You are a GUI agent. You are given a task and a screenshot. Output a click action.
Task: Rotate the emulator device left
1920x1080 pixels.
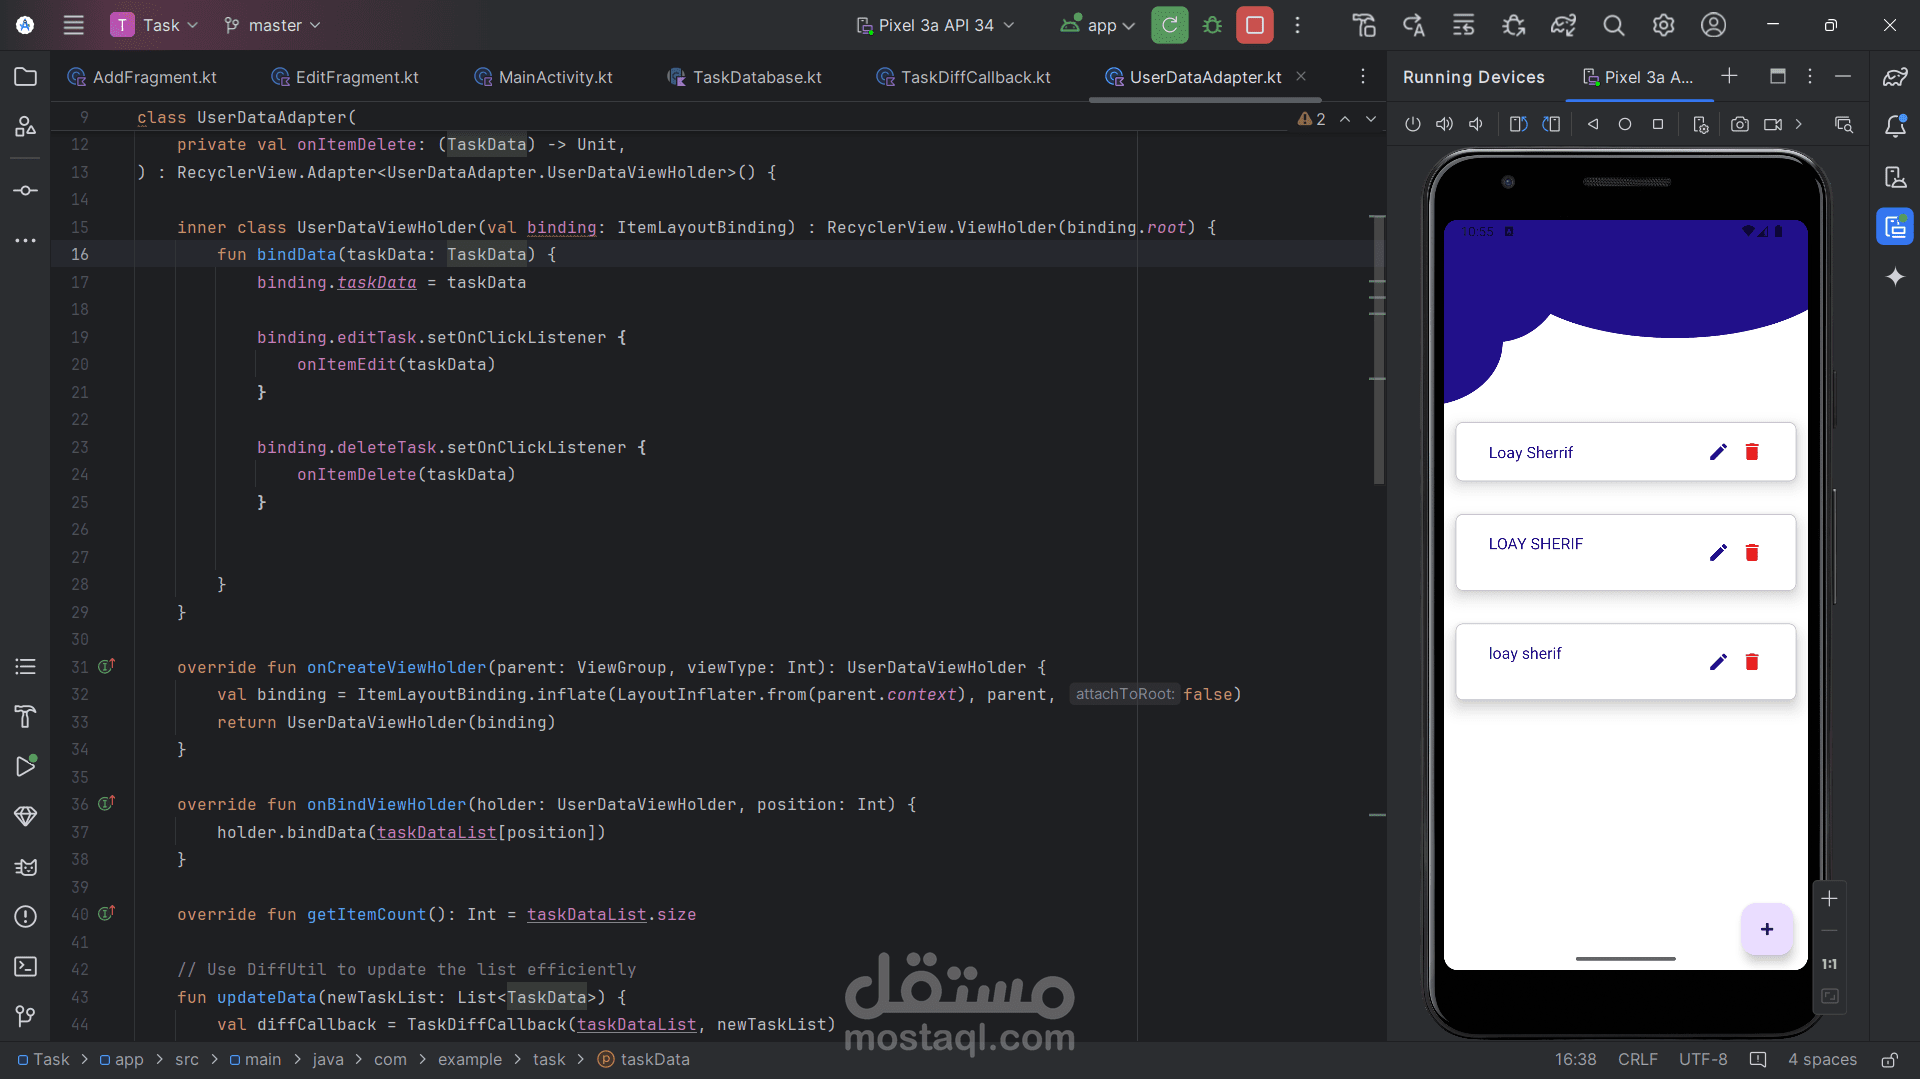pyautogui.click(x=1518, y=124)
